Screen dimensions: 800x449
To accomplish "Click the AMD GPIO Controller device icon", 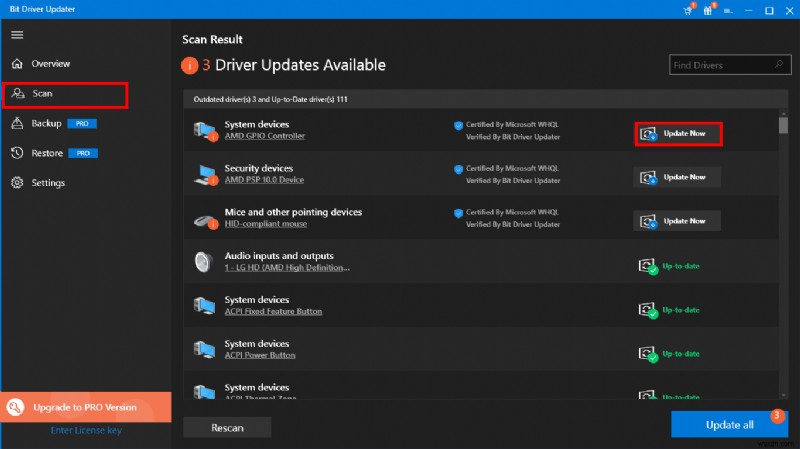I will point(206,131).
